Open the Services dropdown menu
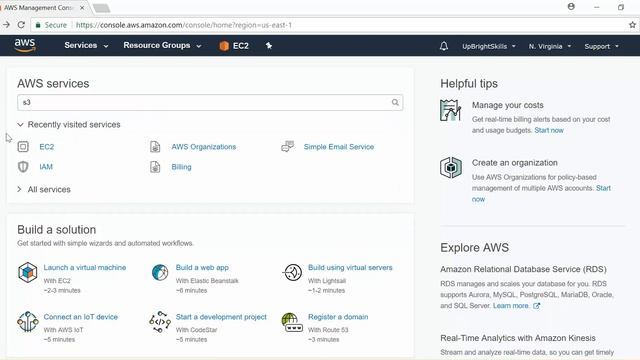Viewport: 640px width, 360px height. coord(86,45)
